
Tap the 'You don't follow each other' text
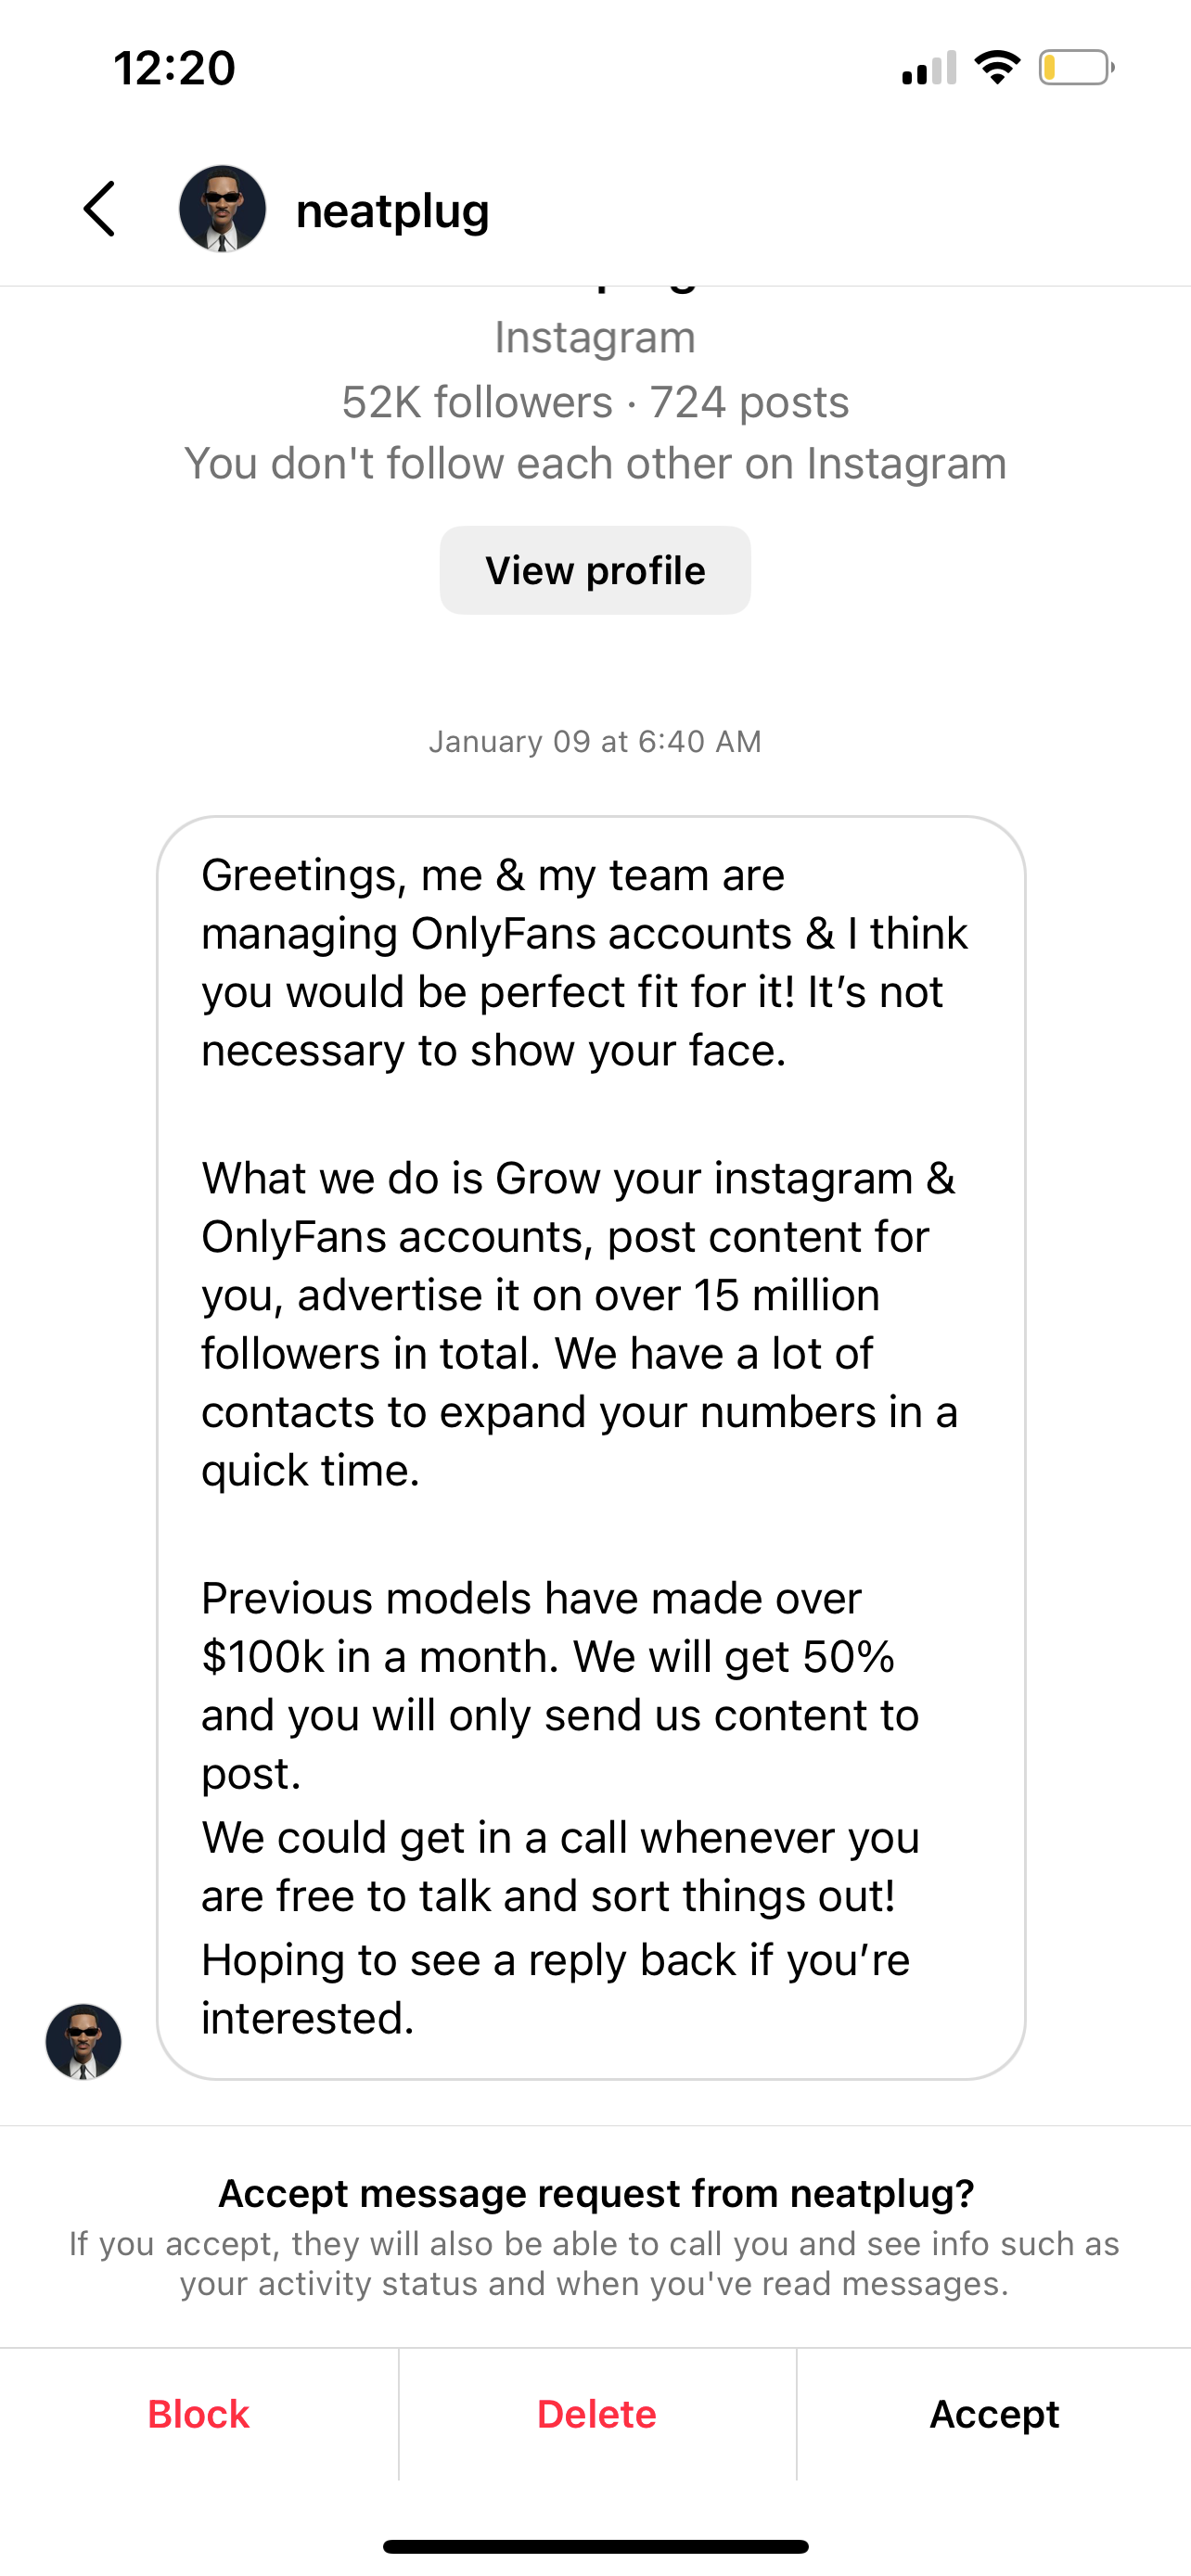coord(595,463)
